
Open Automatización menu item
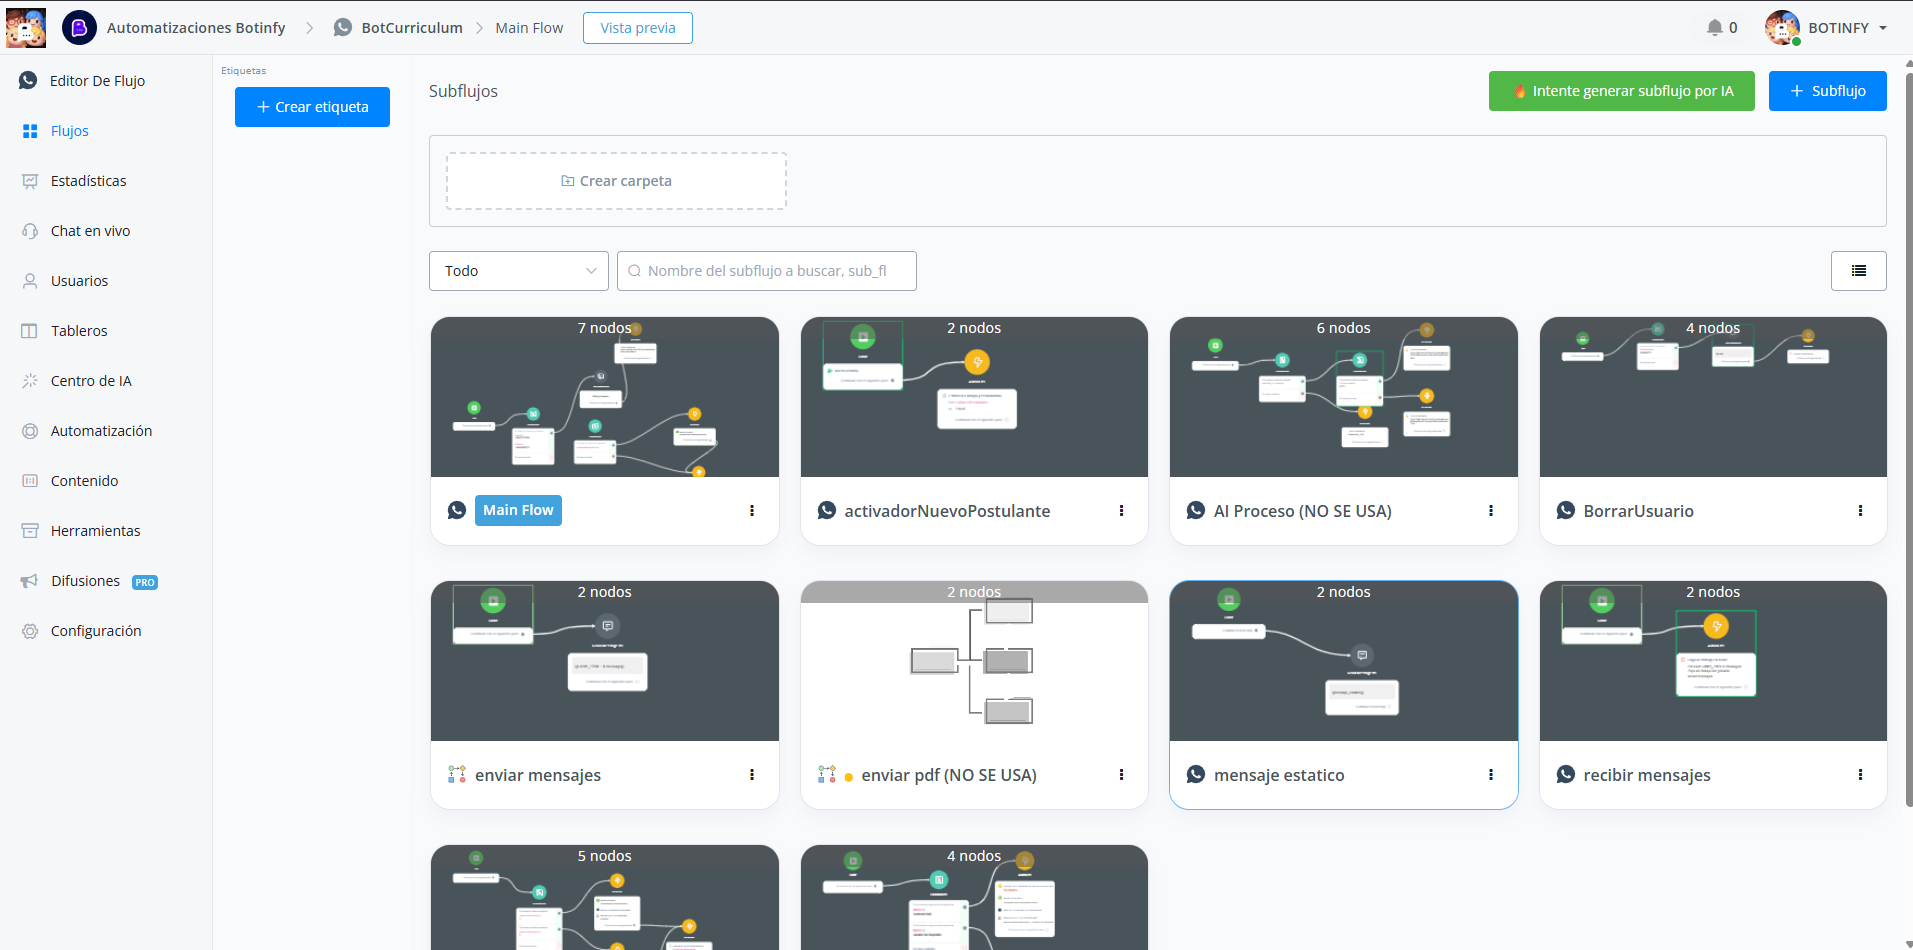point(102,431)
